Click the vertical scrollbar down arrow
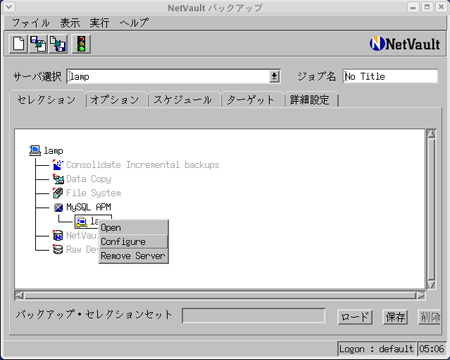Viewport: 450px width, 360px height. [x=431, y=285]
